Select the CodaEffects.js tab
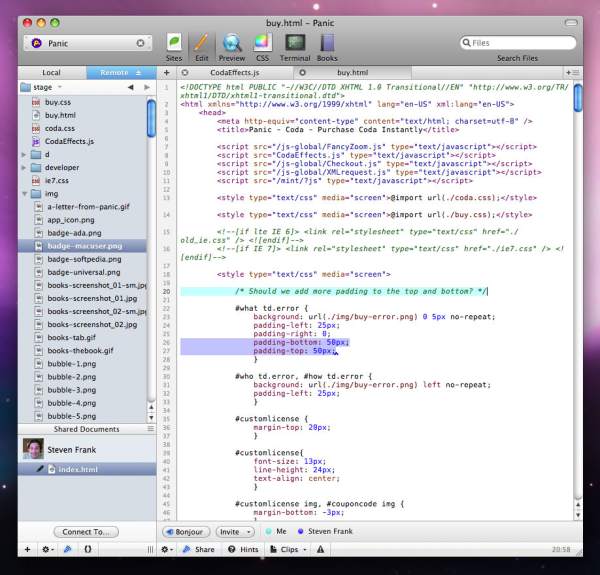Image resolution: width=600 pixels, height=575 pixels. pyautogui.click(x=235, y=73)
